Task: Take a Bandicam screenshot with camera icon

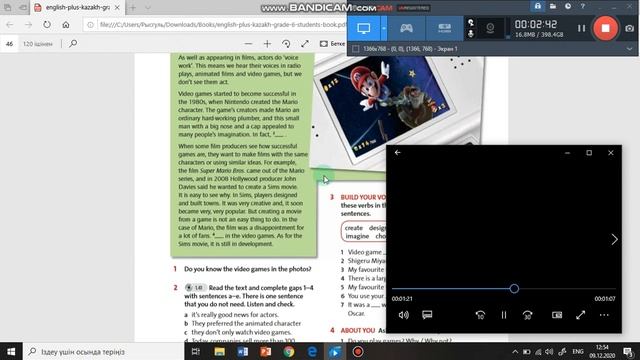Action: (629, 28)
